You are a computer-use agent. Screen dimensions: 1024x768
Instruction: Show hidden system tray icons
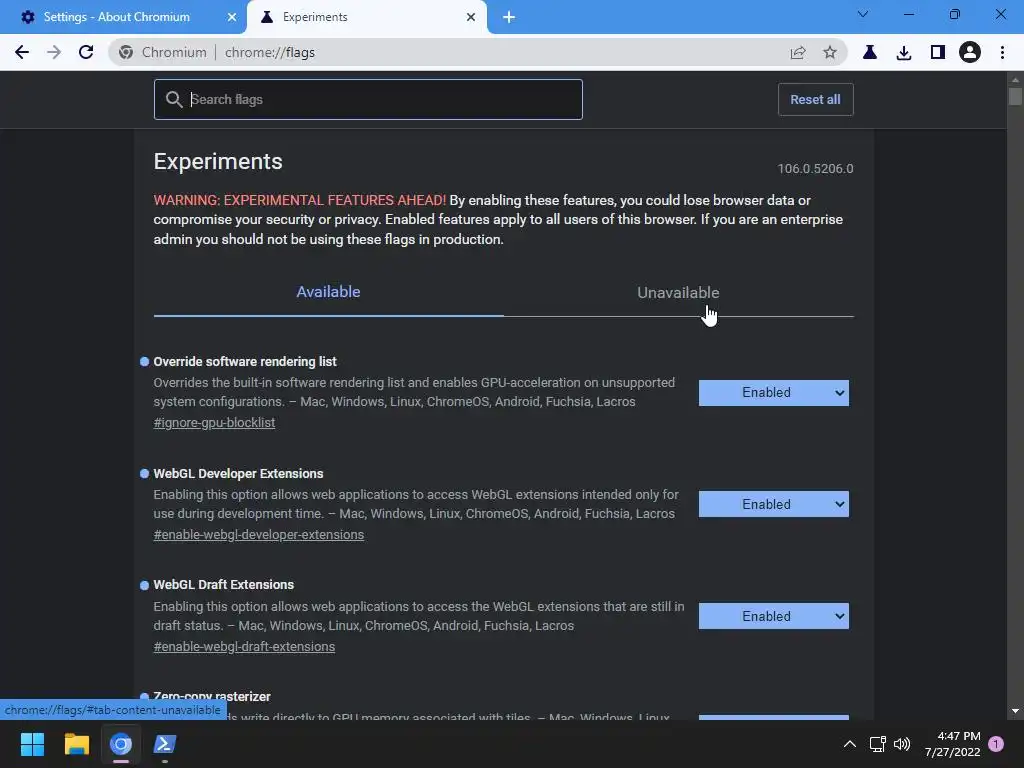pos(850,744)
